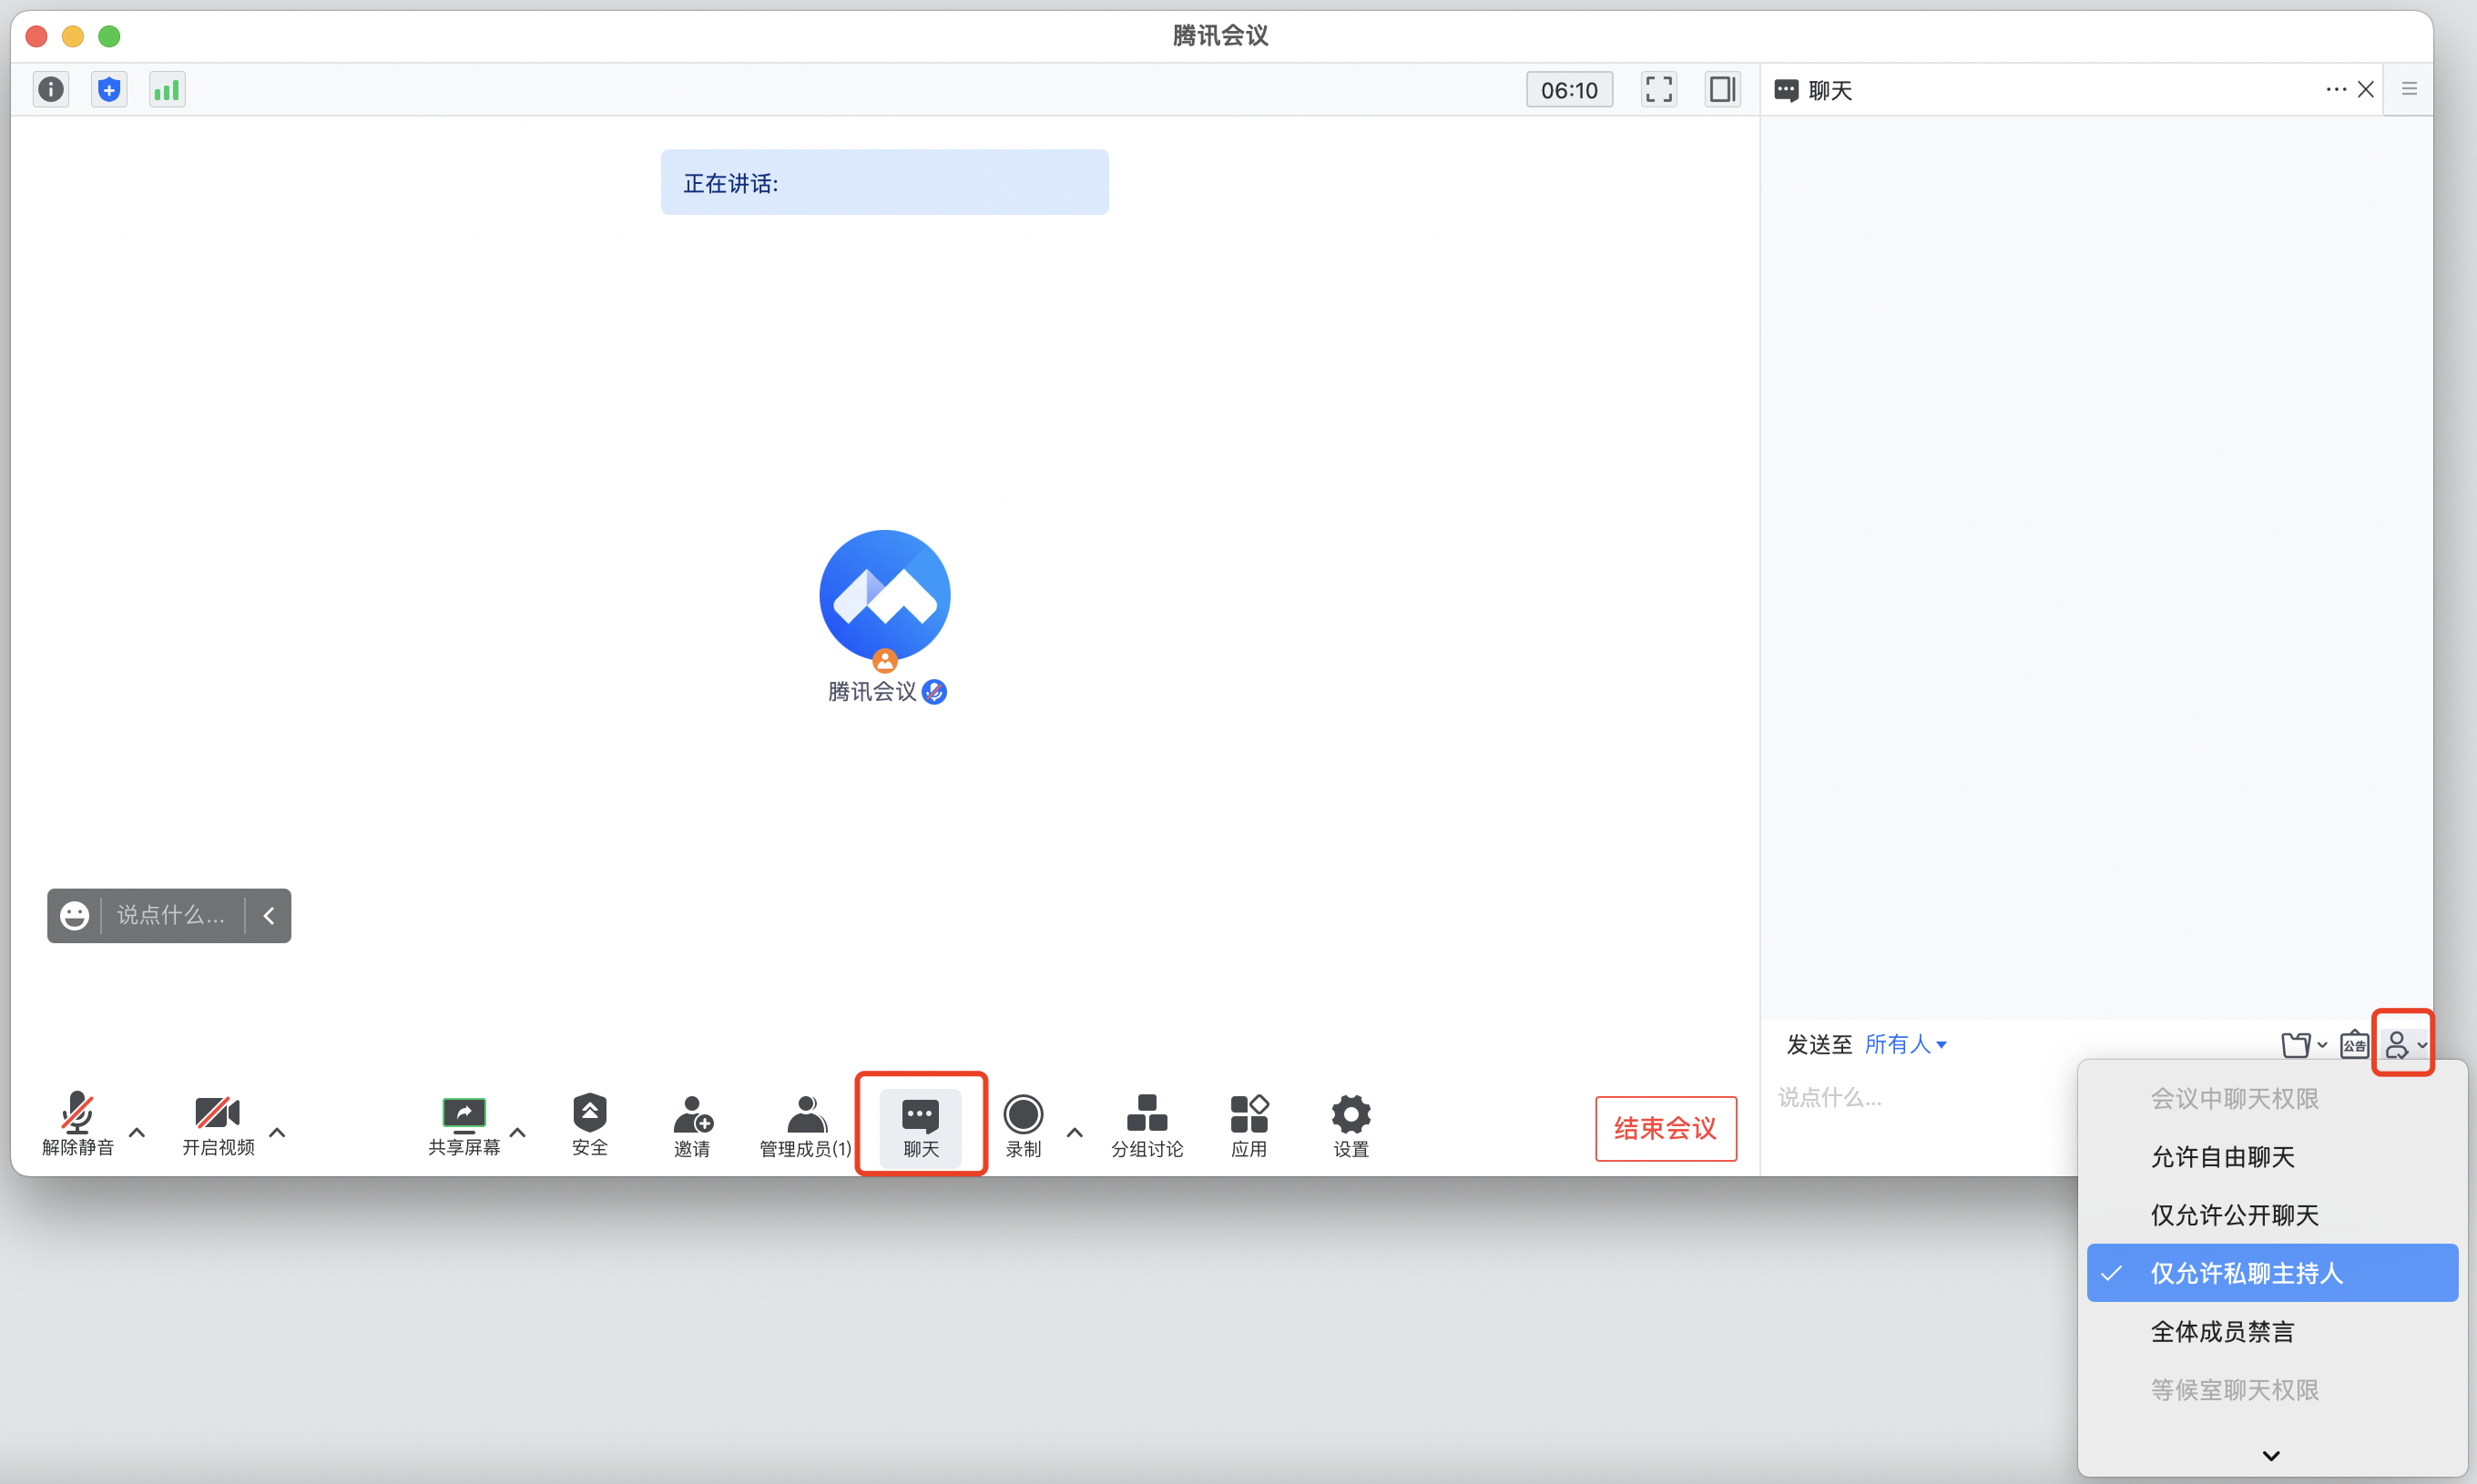Screen dimensions: 2477x1484
Task: Enter fullscreen mode icon
Action: [1659, 90]
